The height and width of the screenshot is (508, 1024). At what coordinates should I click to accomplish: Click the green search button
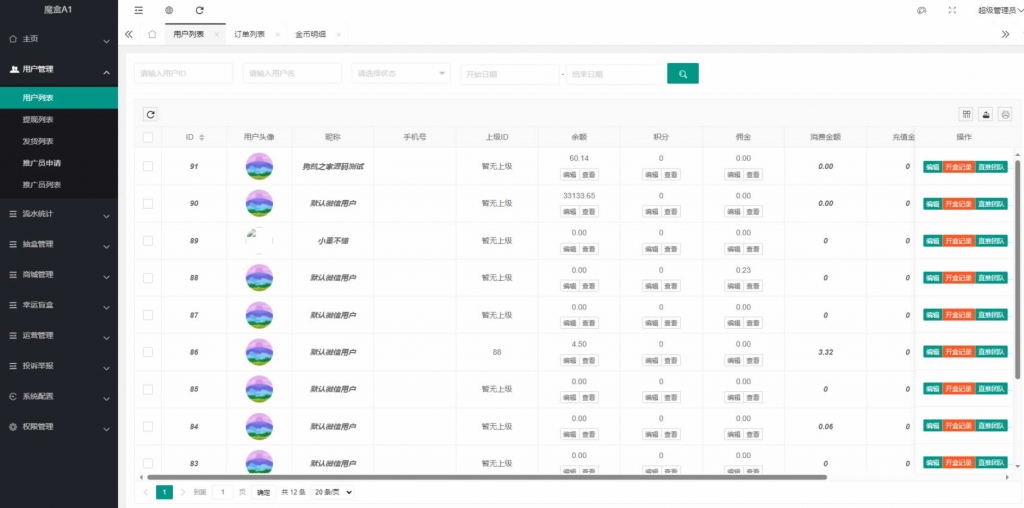click(x=682, y=74)
